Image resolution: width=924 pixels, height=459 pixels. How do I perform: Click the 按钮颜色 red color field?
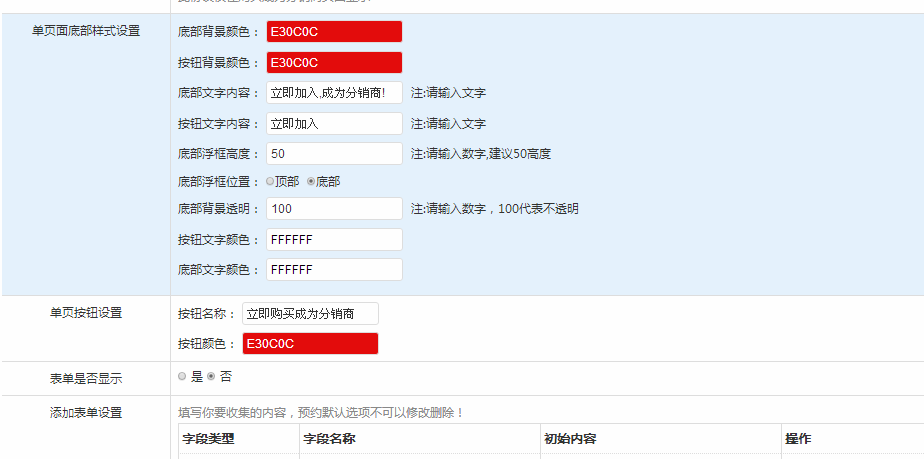pyautogui.click(x=310, y=344)
